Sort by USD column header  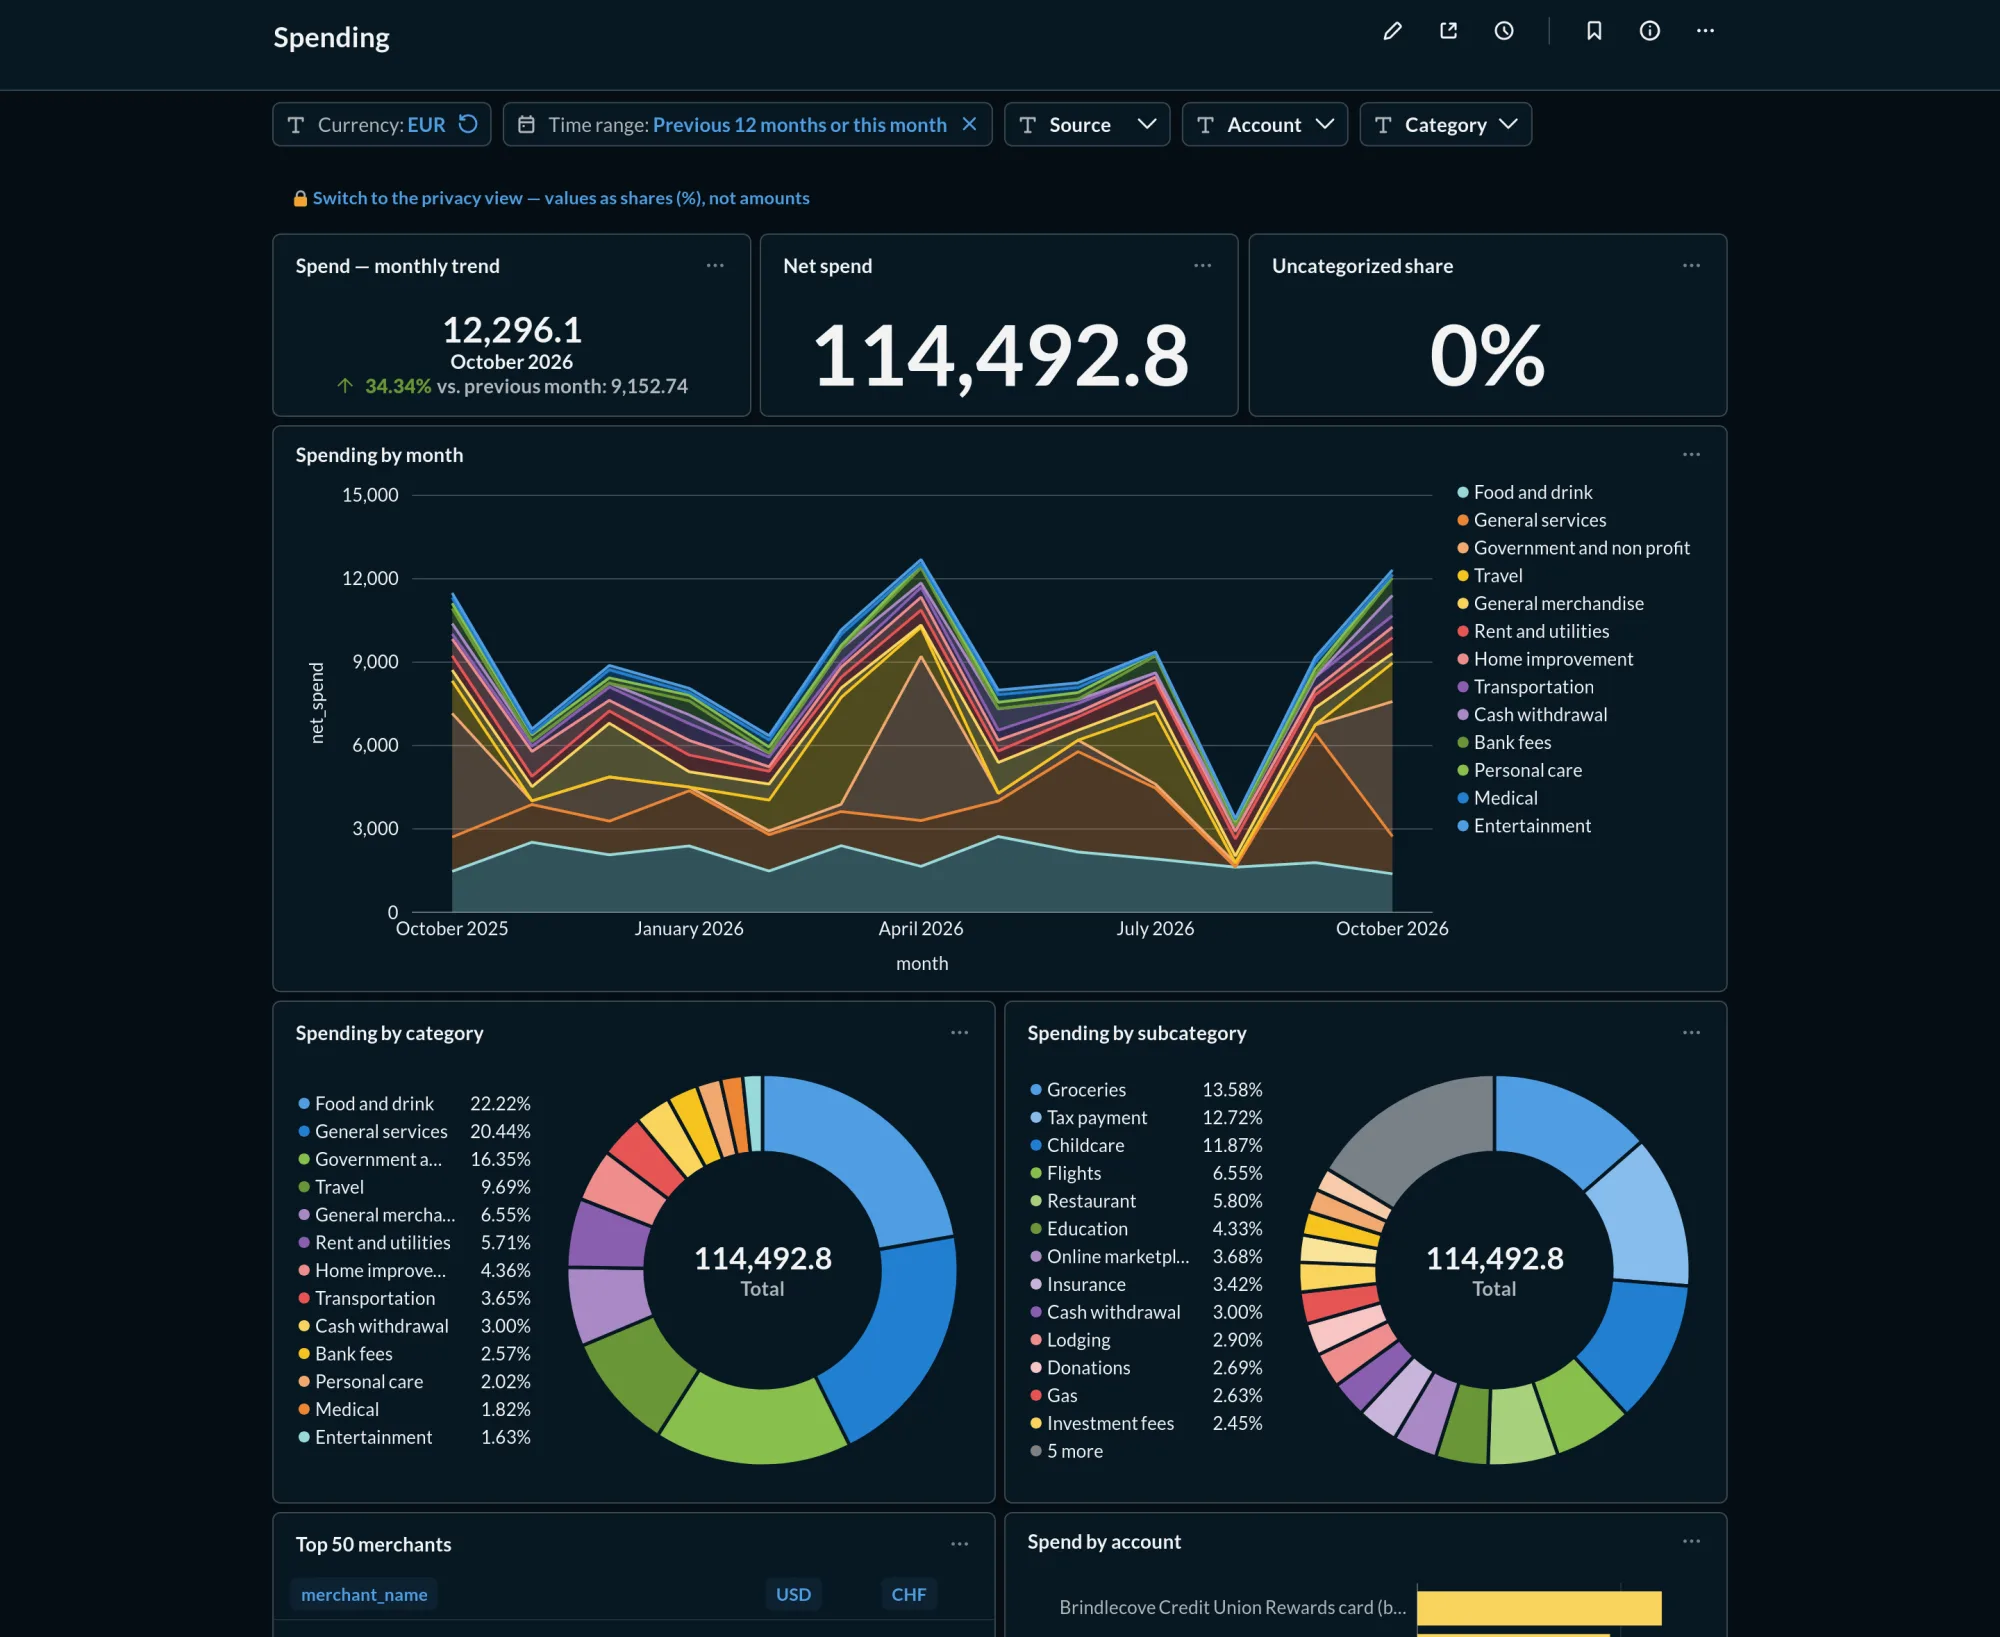coord(794,1594)
